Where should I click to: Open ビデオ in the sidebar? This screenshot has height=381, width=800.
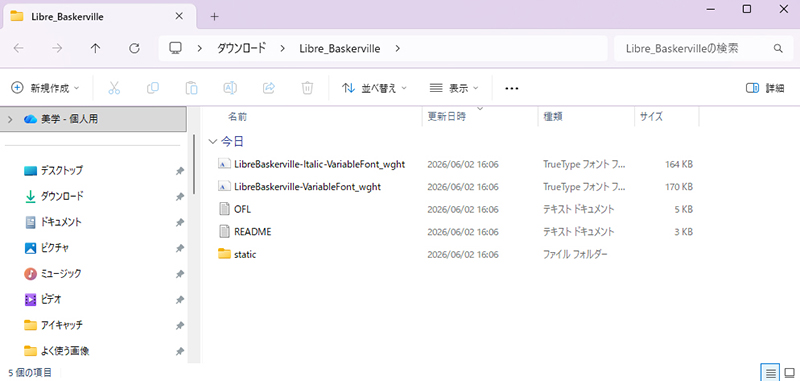click(x=51, y=299)
